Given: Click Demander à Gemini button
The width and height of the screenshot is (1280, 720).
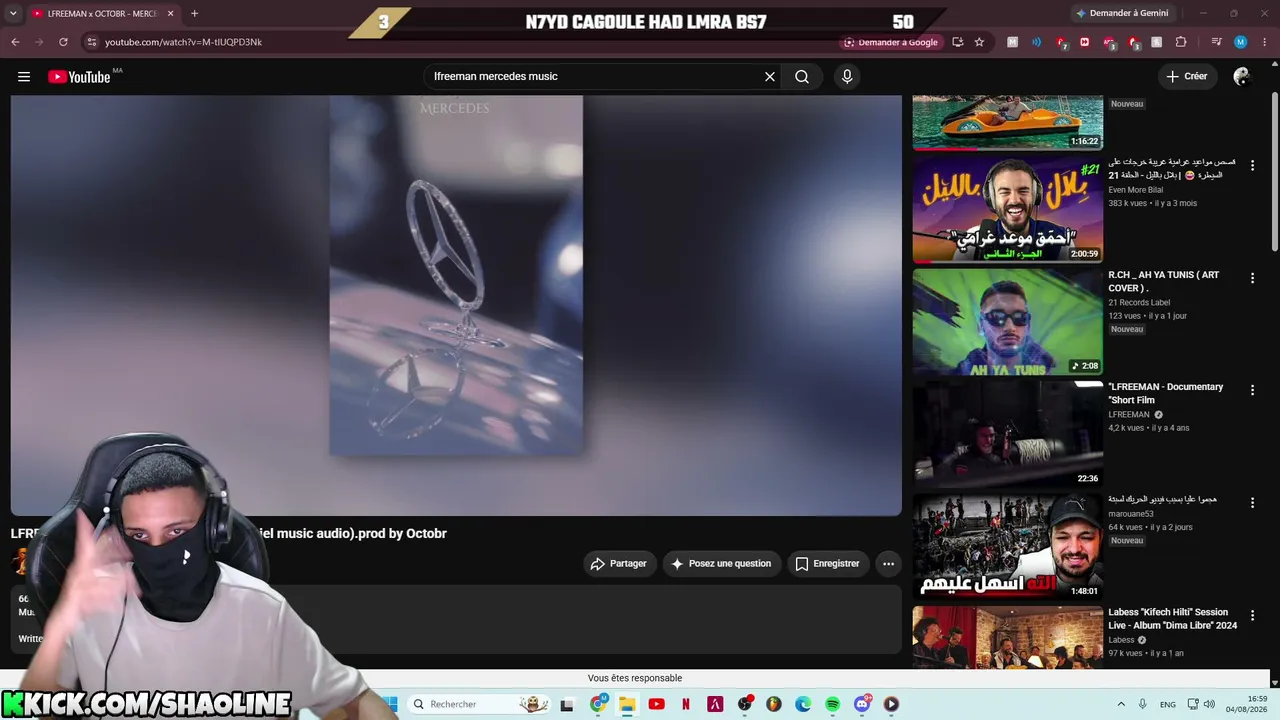Looking at the screenshot, I should tap(1121, 13).
